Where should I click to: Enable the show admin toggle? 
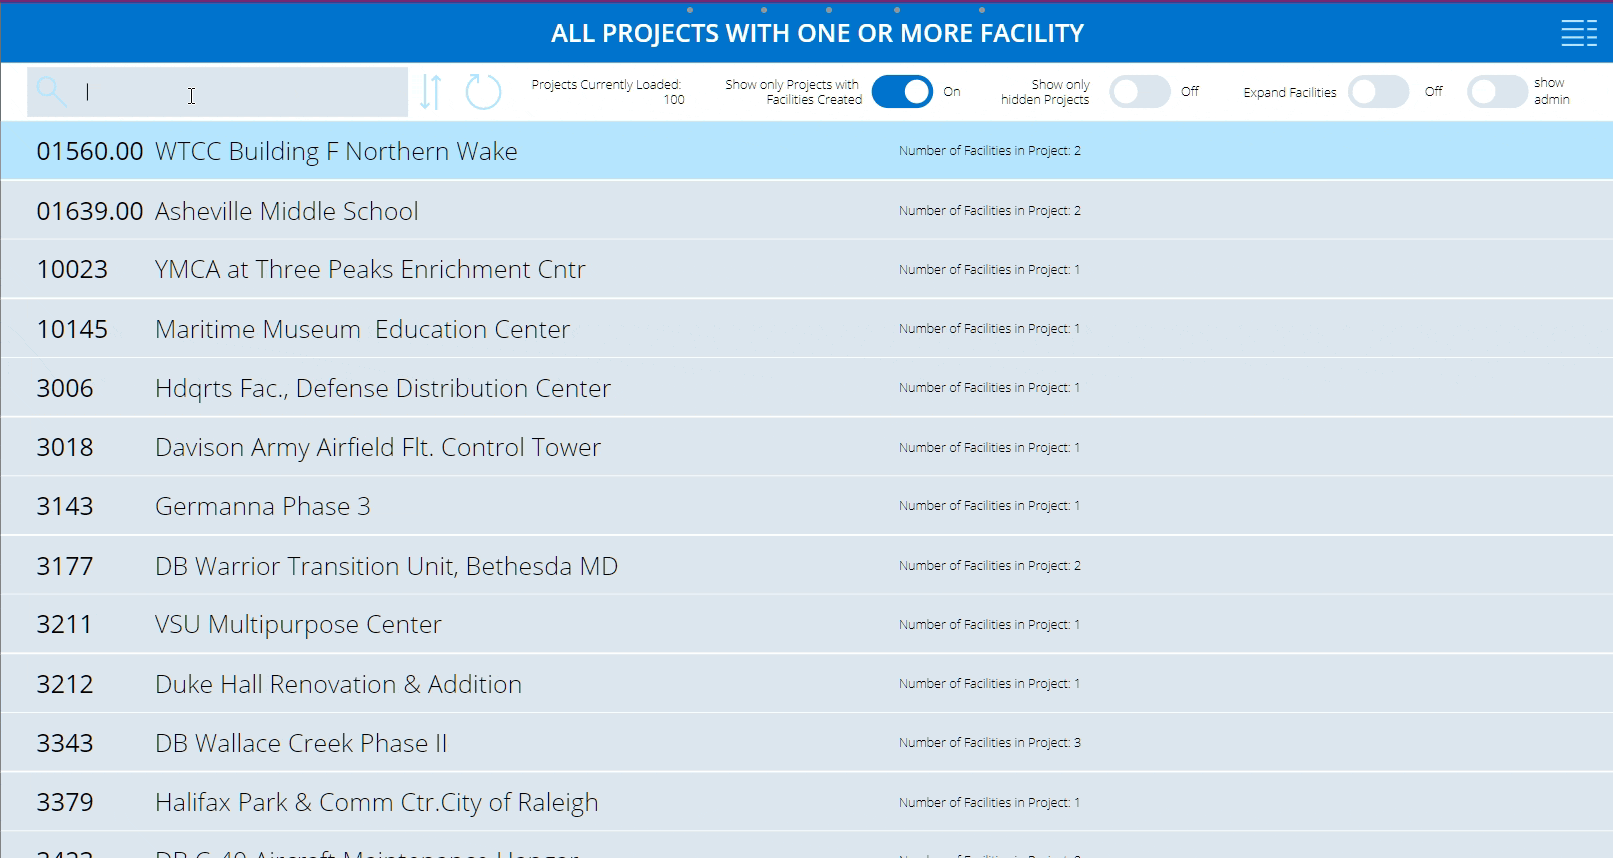1496,92
